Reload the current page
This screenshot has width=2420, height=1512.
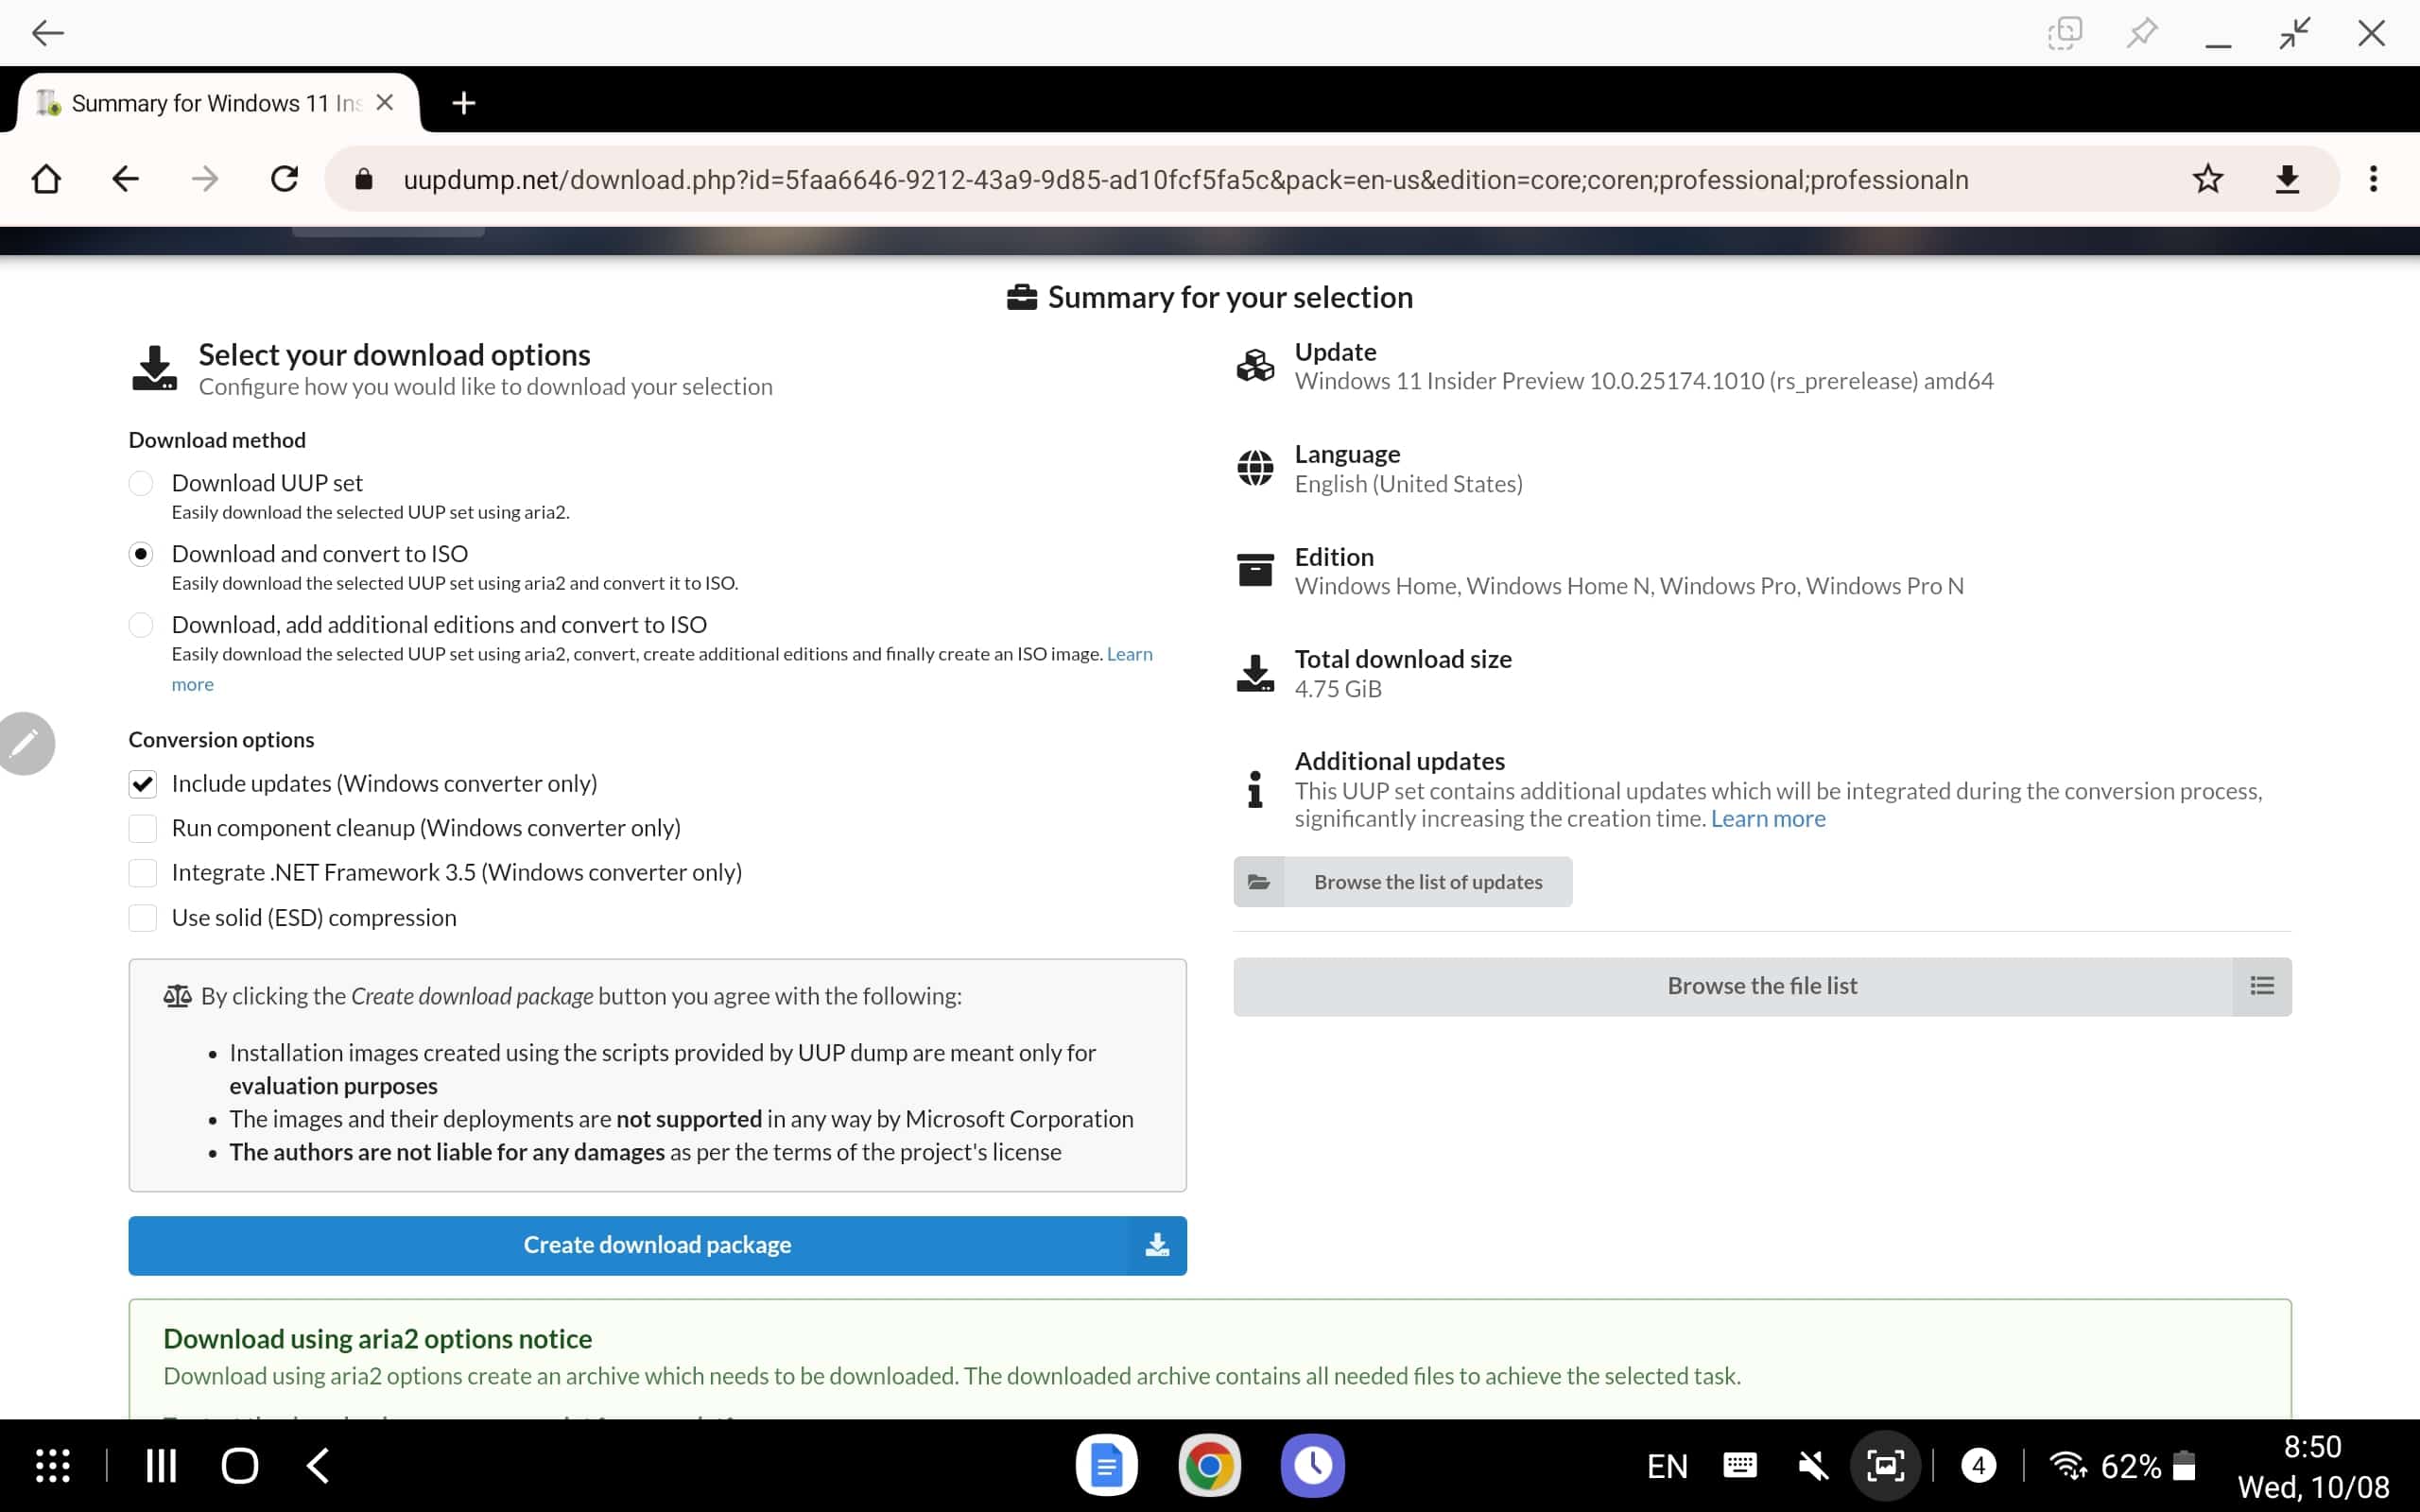285,179
